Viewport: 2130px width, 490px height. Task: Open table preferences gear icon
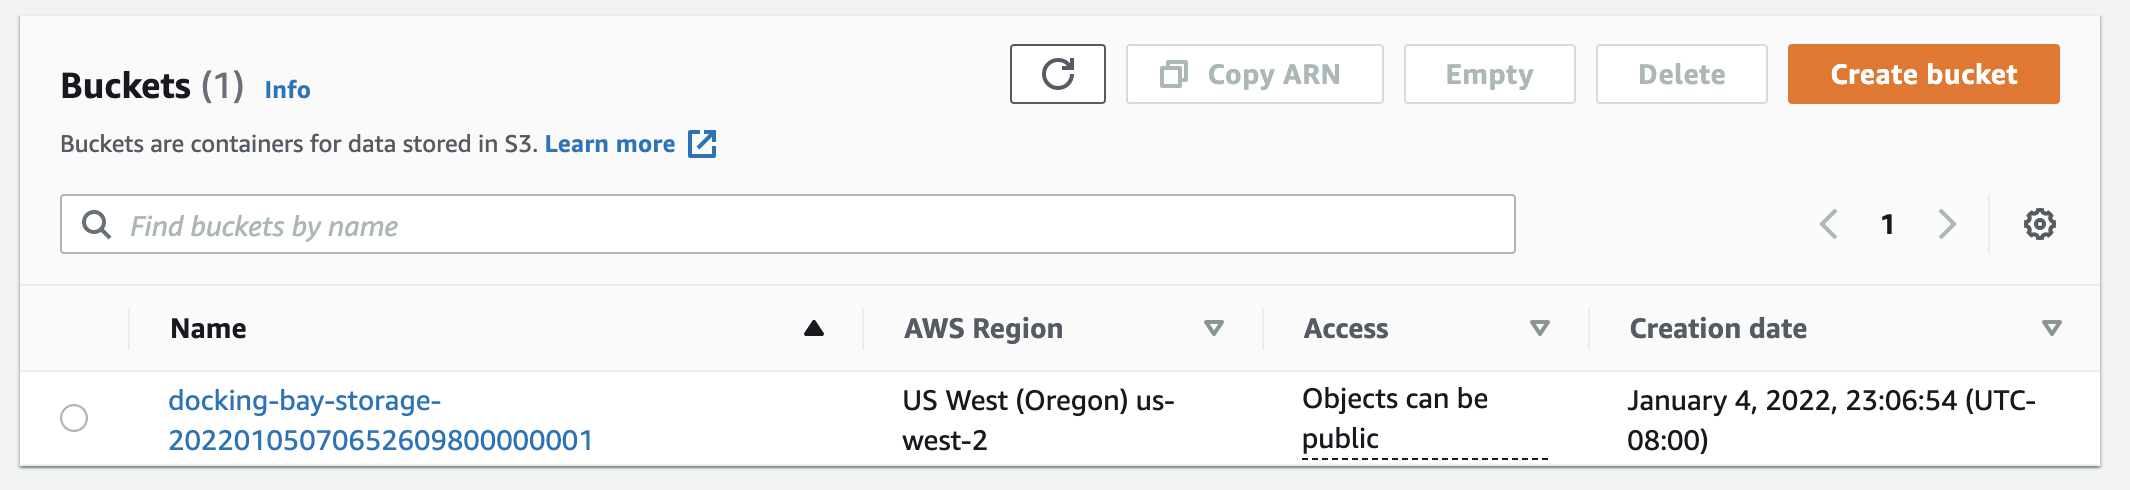click(2039, 224)
